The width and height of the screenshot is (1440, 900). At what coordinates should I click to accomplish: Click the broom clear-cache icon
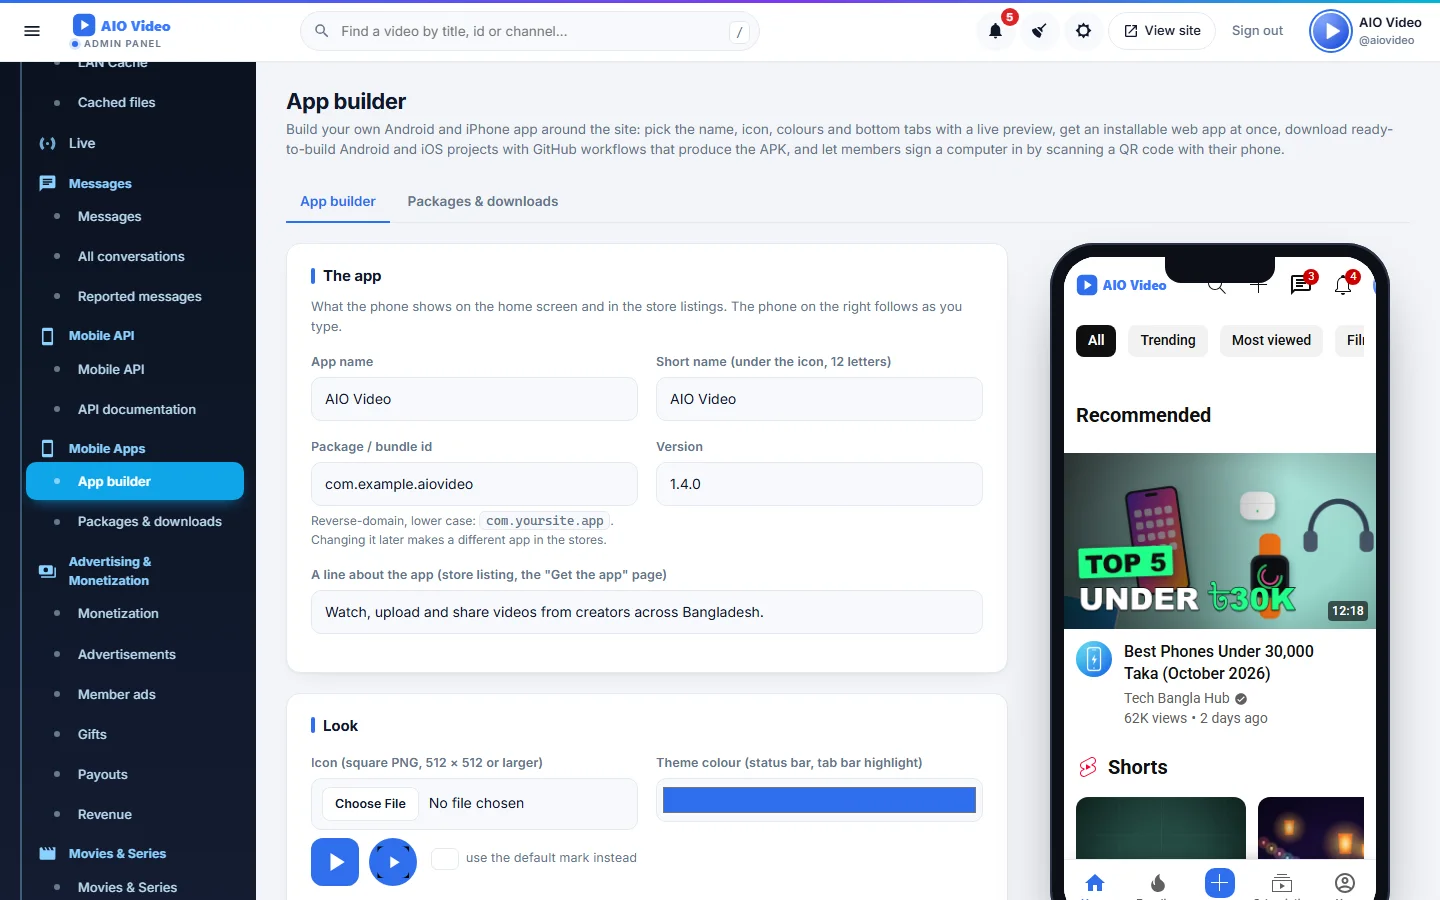(1040, 31)
